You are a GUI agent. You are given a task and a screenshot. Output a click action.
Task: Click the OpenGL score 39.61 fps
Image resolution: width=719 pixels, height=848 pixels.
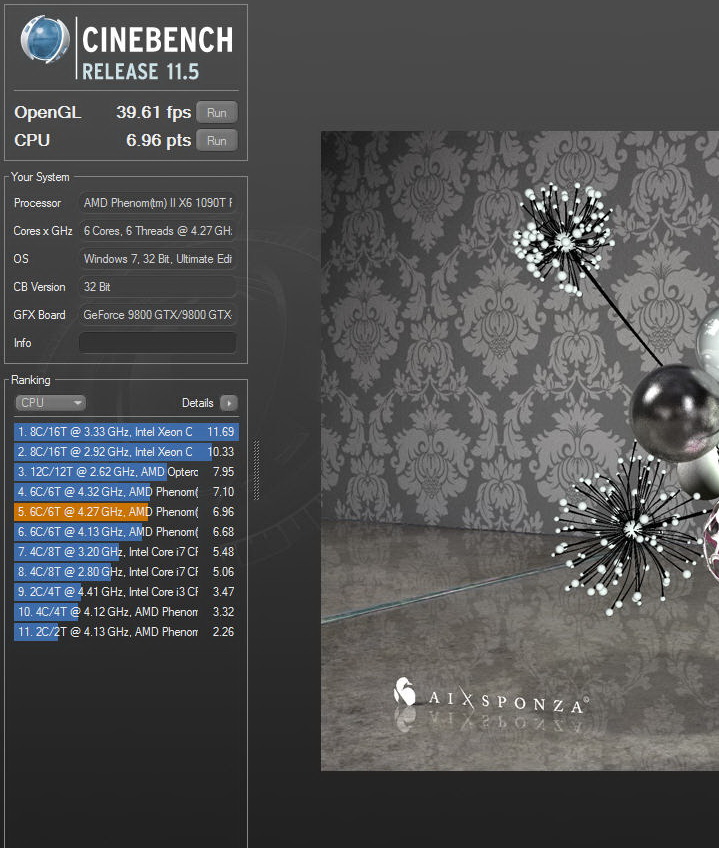point(154,112)
